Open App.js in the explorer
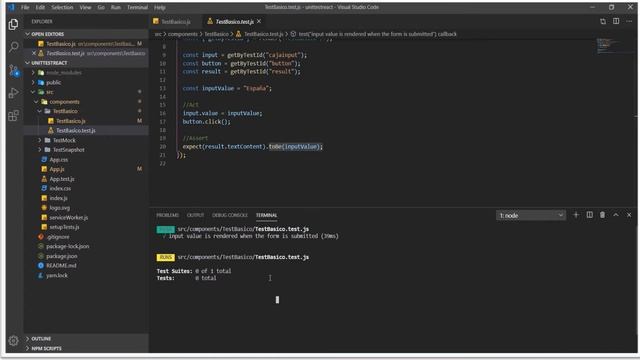Screen dimensions: 640x360 point(86,169)
